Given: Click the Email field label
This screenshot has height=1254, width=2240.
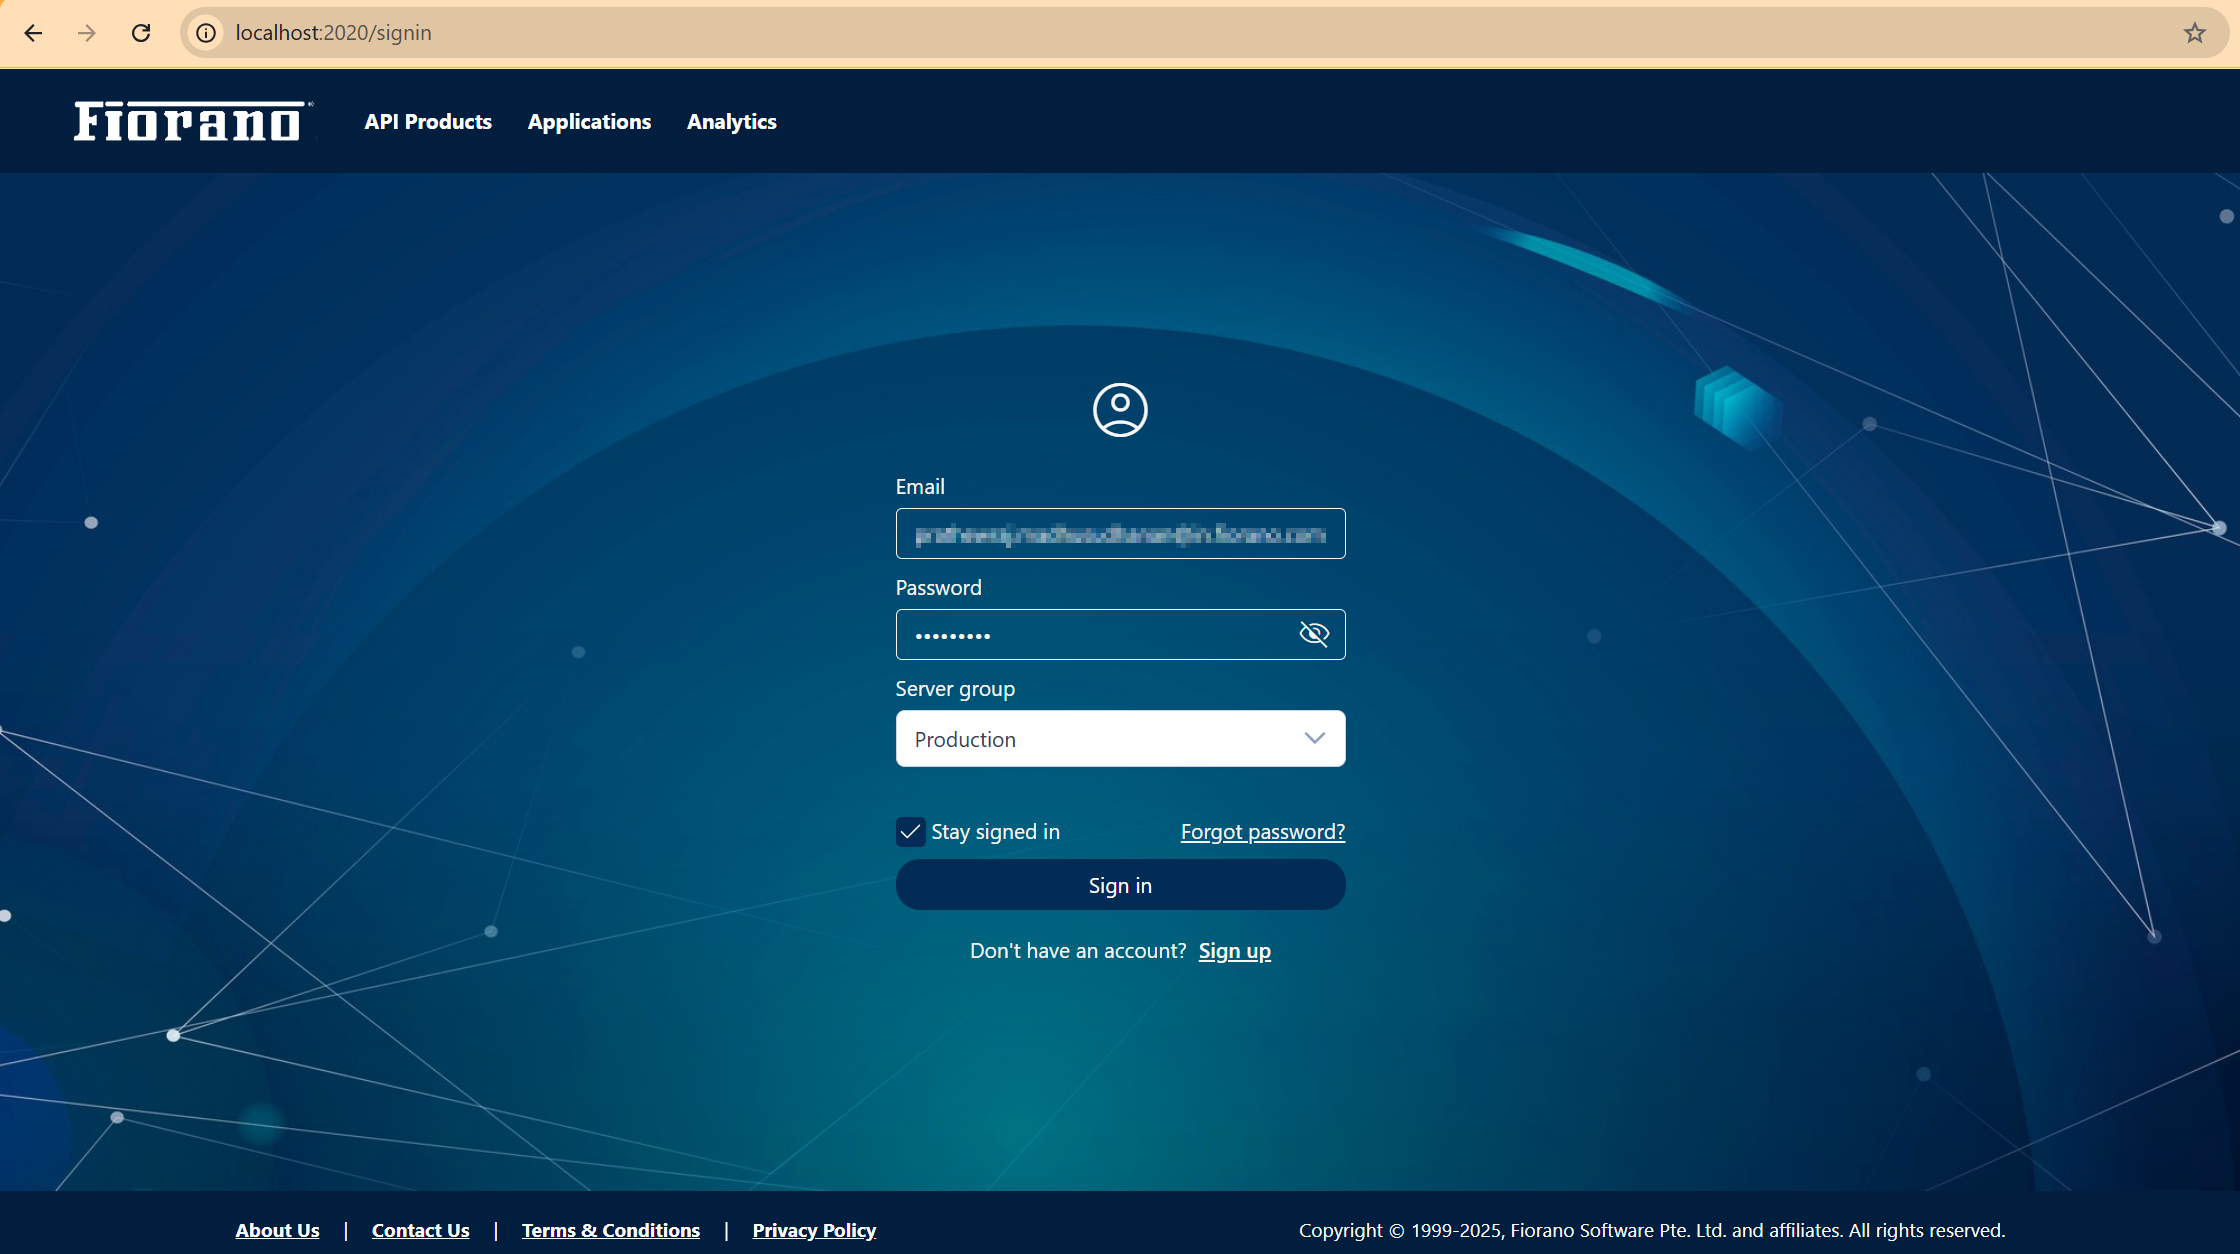Looking at the screenshot, I should pyautogui.click(x=920, y=487).
